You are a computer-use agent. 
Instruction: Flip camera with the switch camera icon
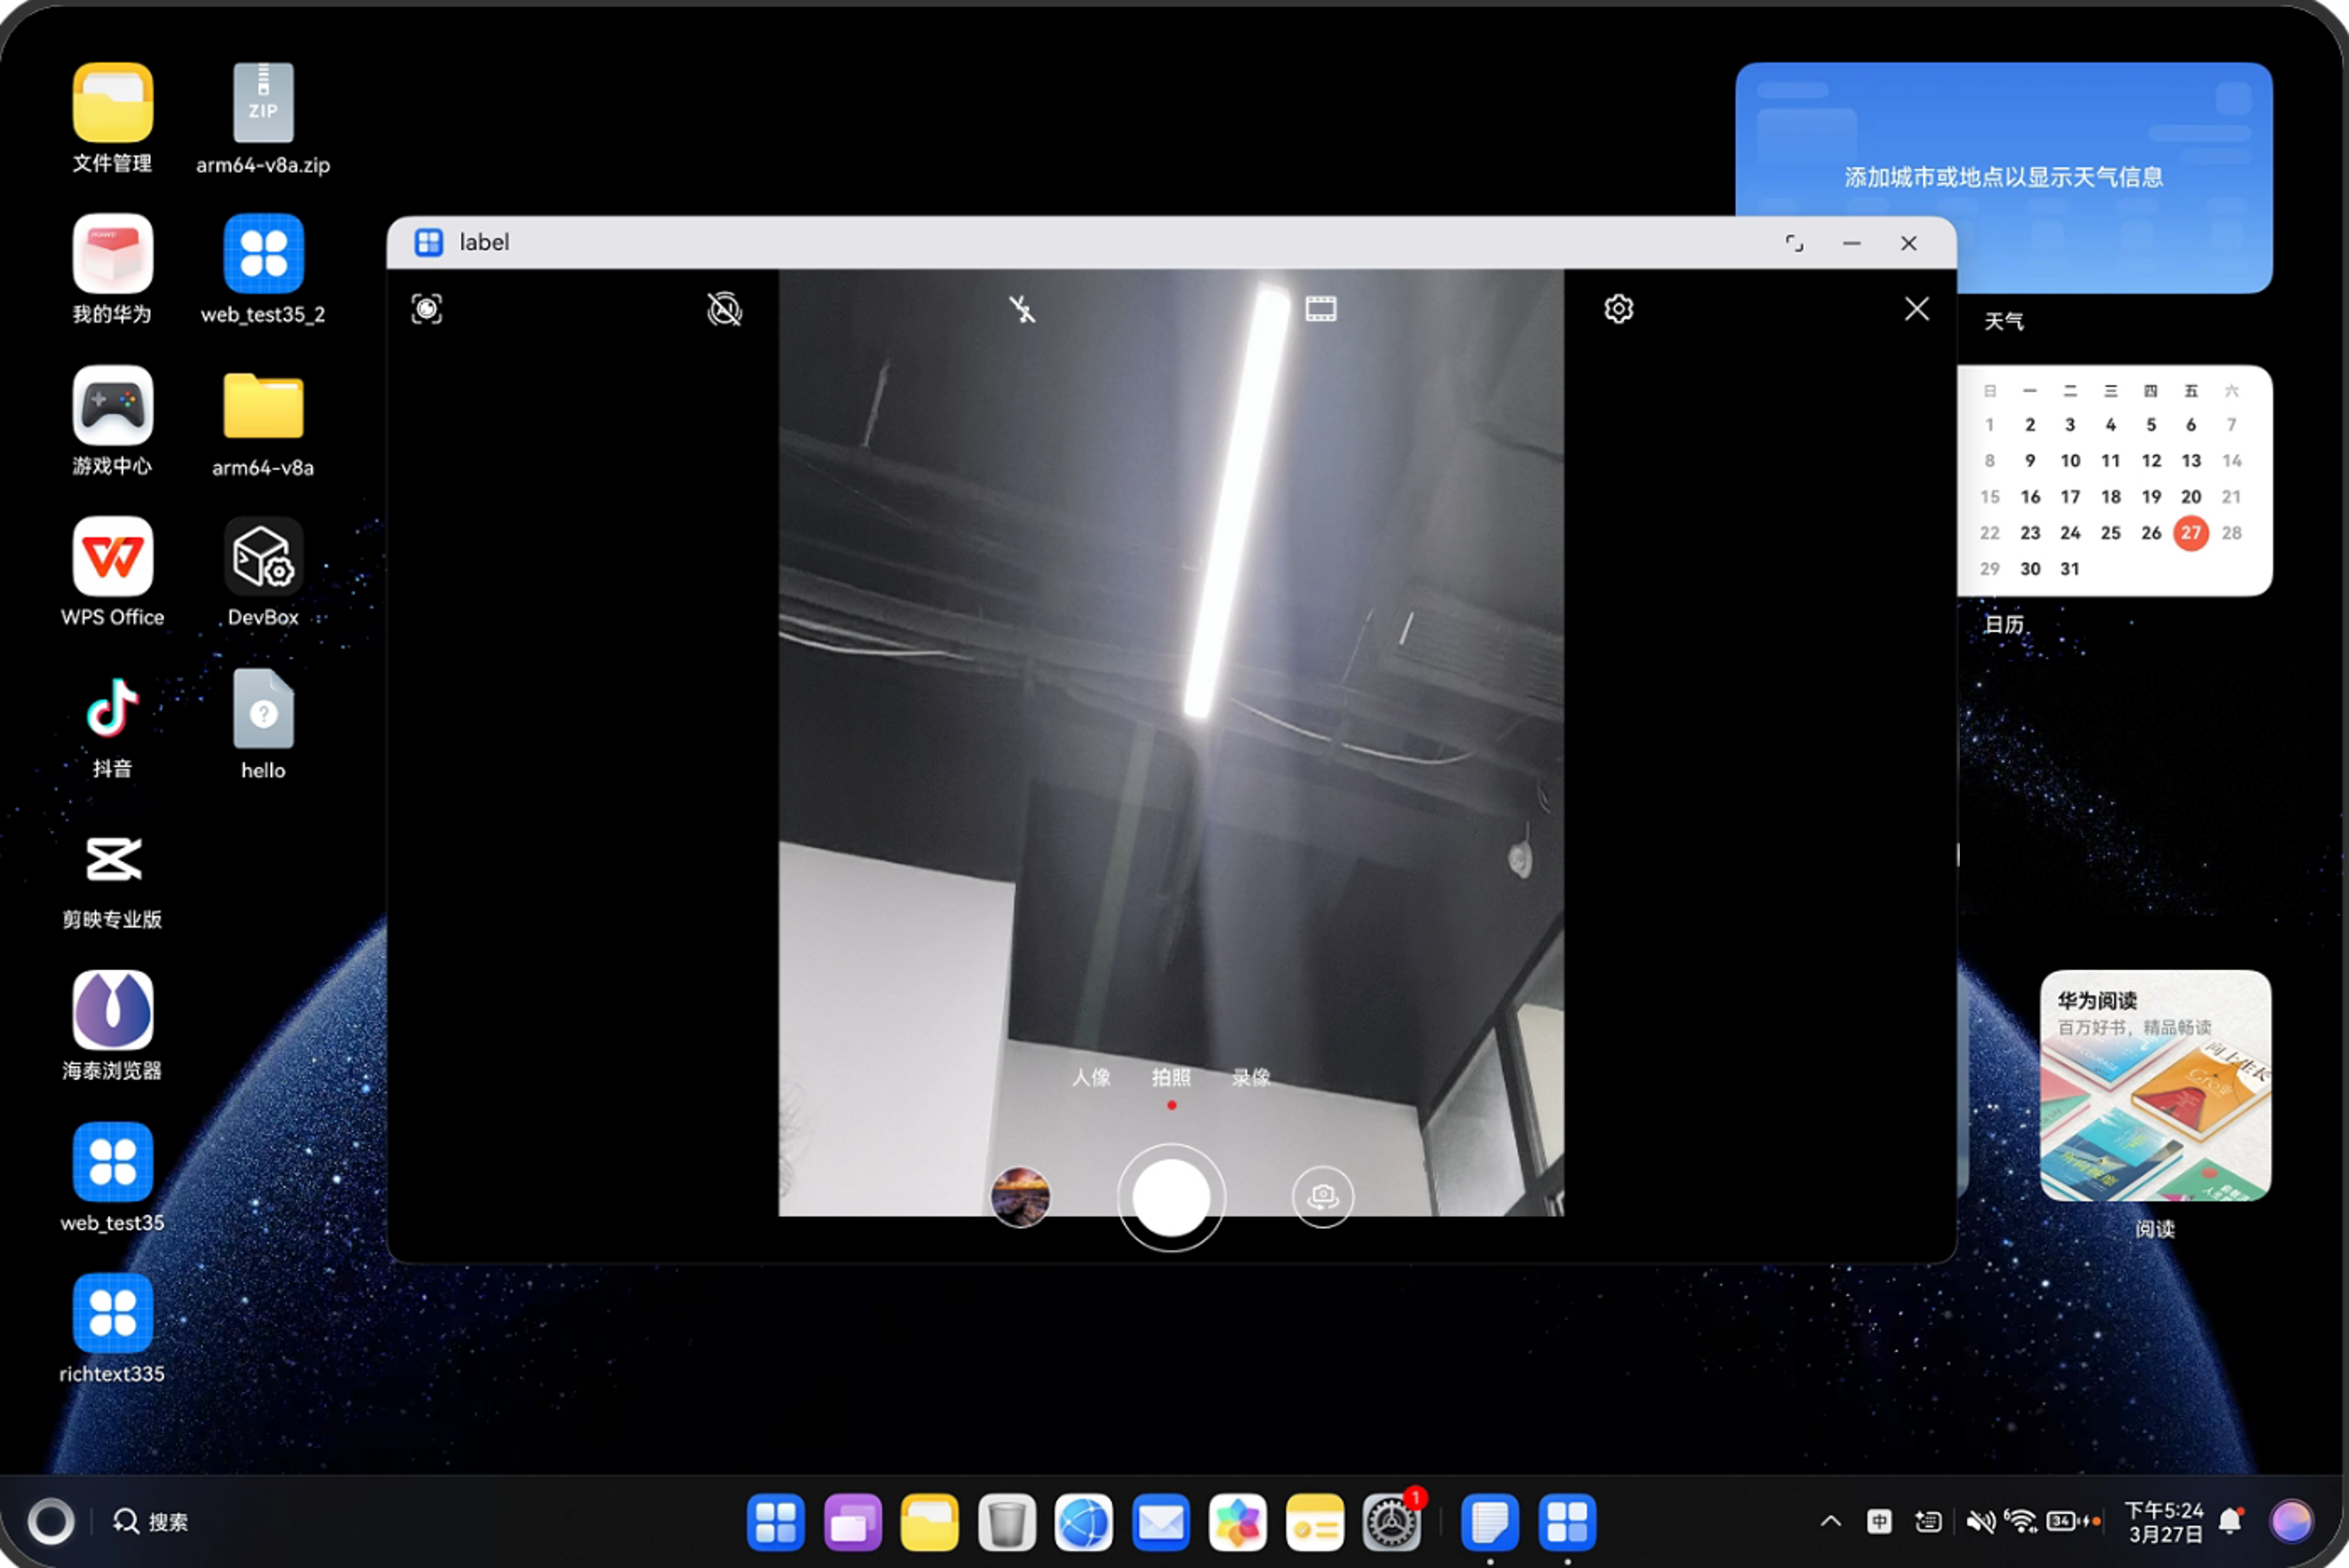(1322, 1196)
